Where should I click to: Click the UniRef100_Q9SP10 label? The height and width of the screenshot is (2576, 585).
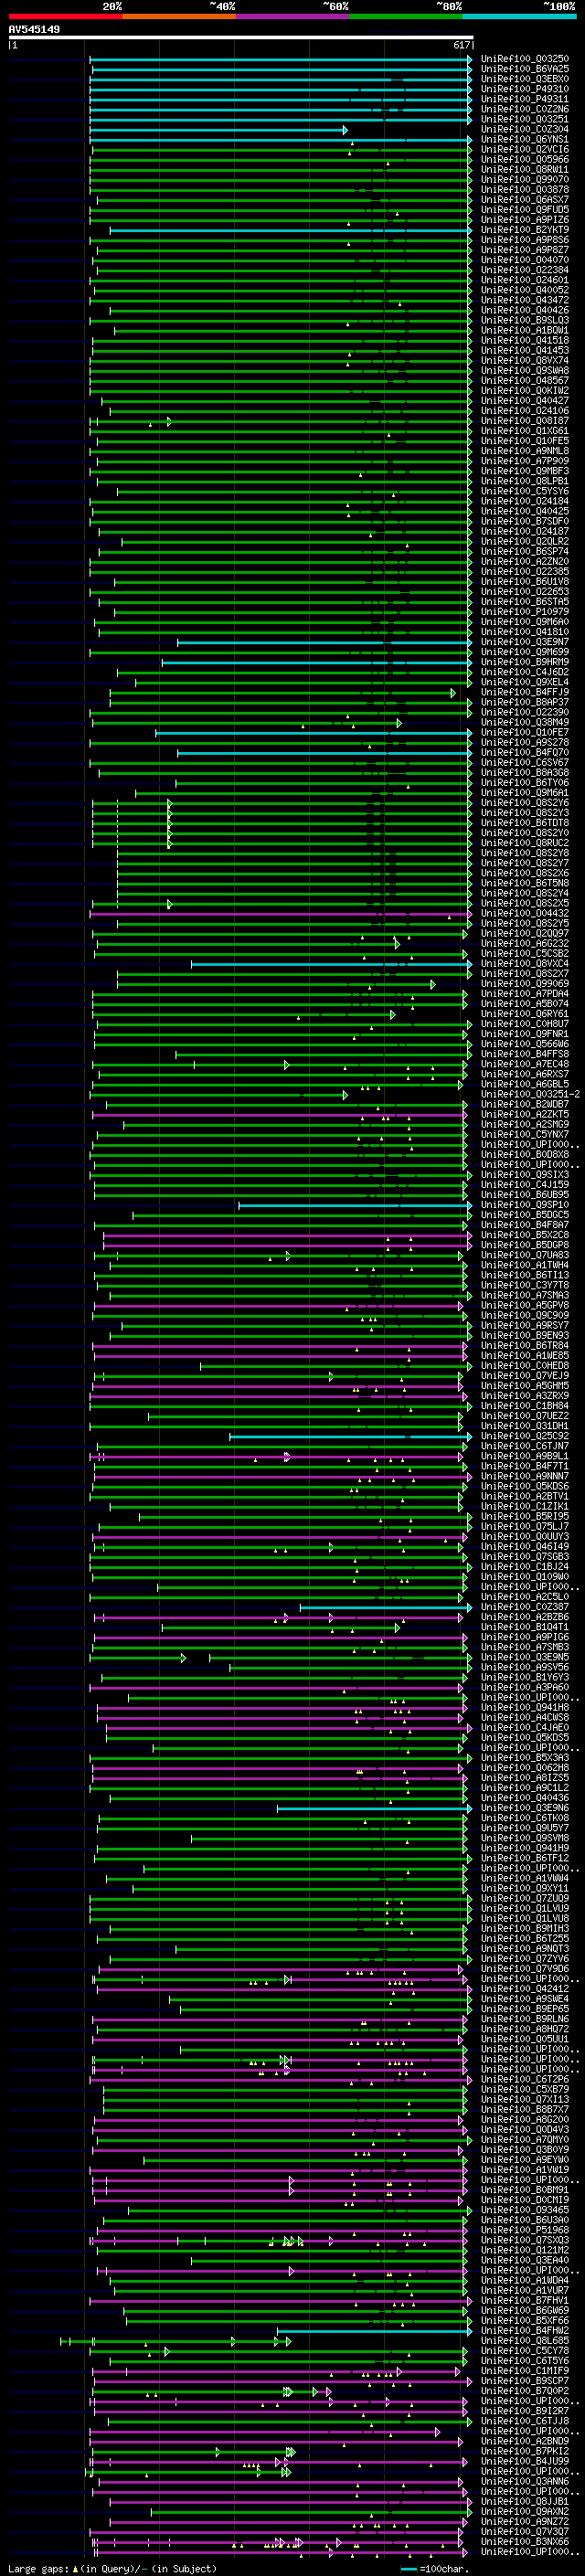[525, 1204]
